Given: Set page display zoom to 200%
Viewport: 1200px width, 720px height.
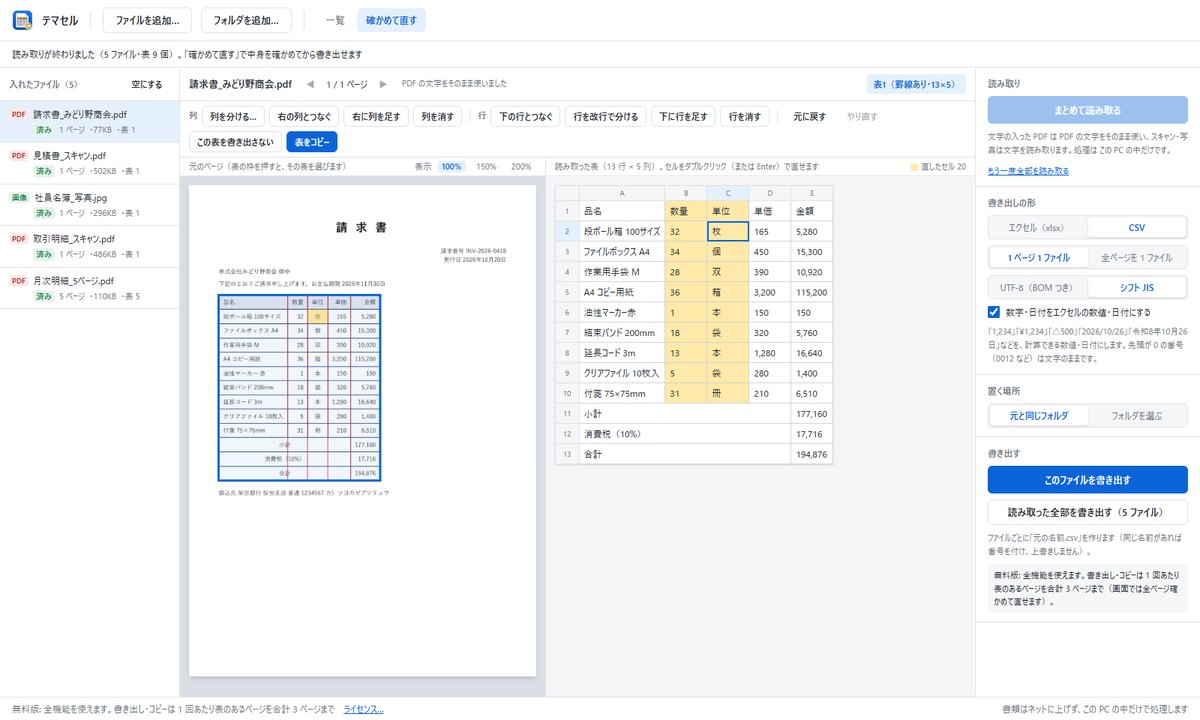Looking at the screenshot, I should click(x=521, y=166).
